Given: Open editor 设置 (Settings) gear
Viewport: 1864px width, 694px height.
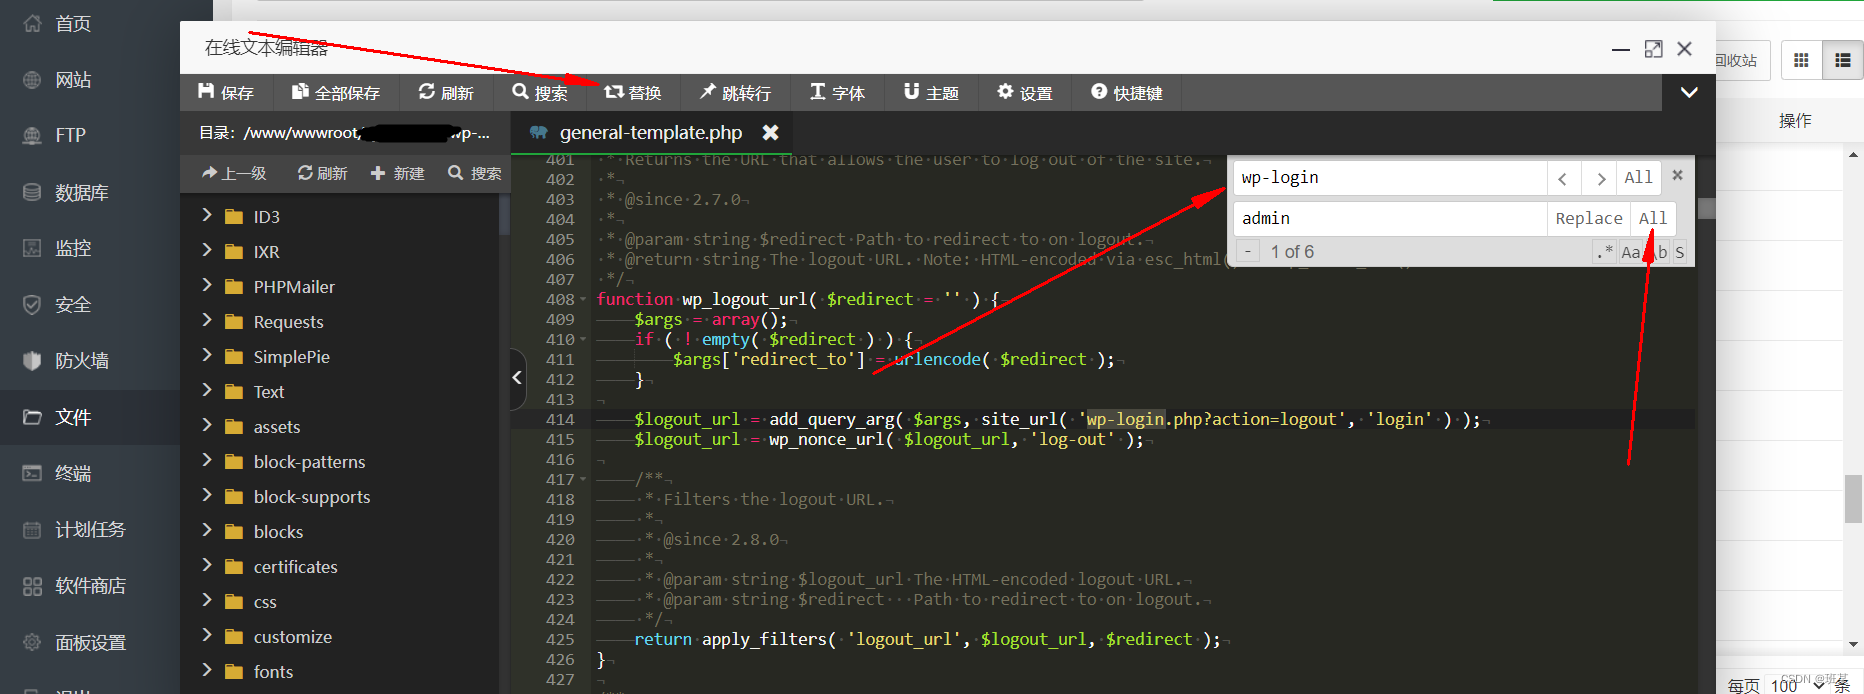Looking at the screenshot, I should tap(1024, 93).
